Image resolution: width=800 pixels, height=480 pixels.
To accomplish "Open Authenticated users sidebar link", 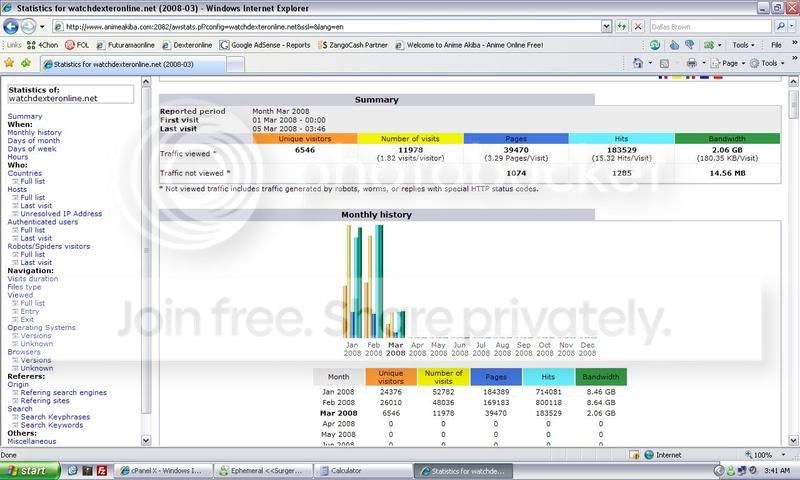I will coord(43,222).
